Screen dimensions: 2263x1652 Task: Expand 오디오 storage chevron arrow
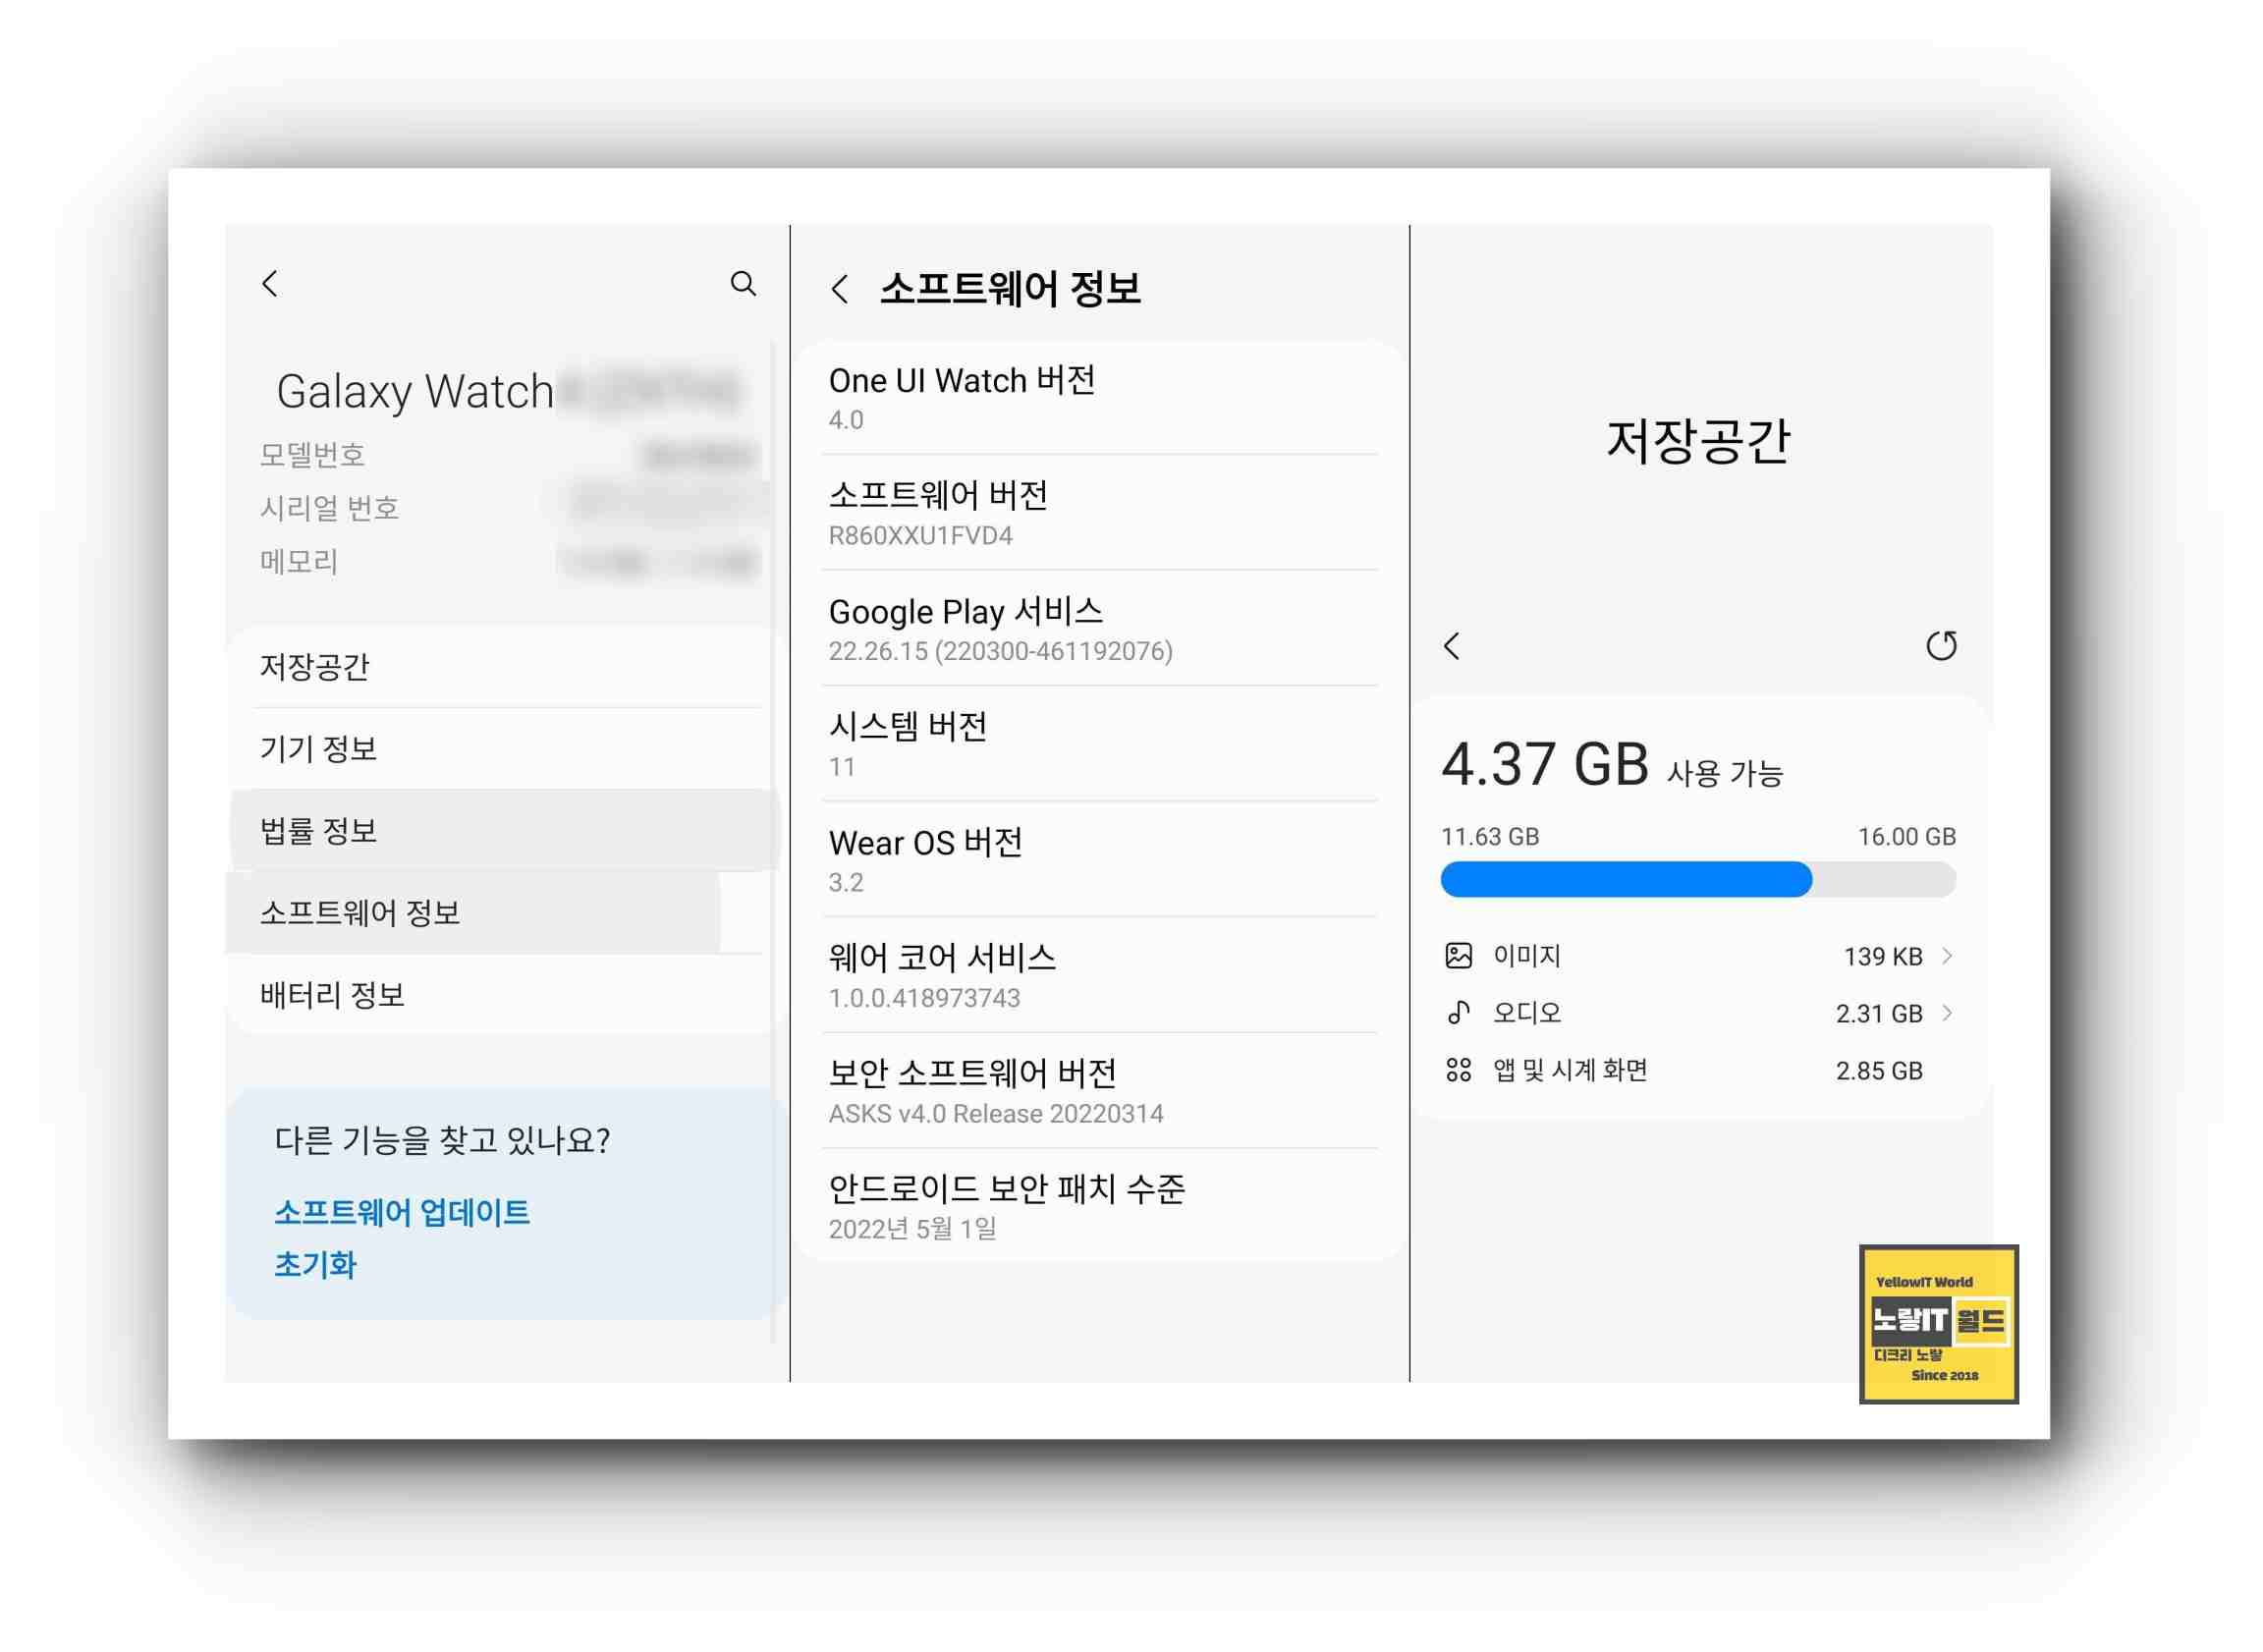[x=1947, y=1012]
